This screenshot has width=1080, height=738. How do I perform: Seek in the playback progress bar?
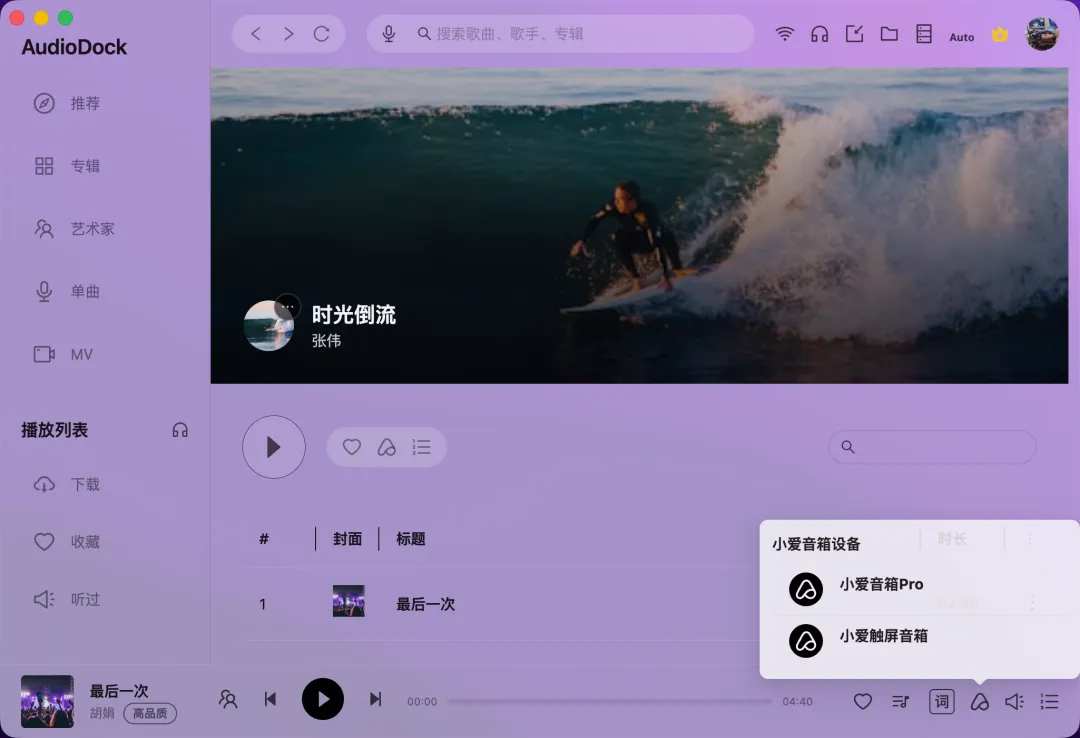[610, 701]
